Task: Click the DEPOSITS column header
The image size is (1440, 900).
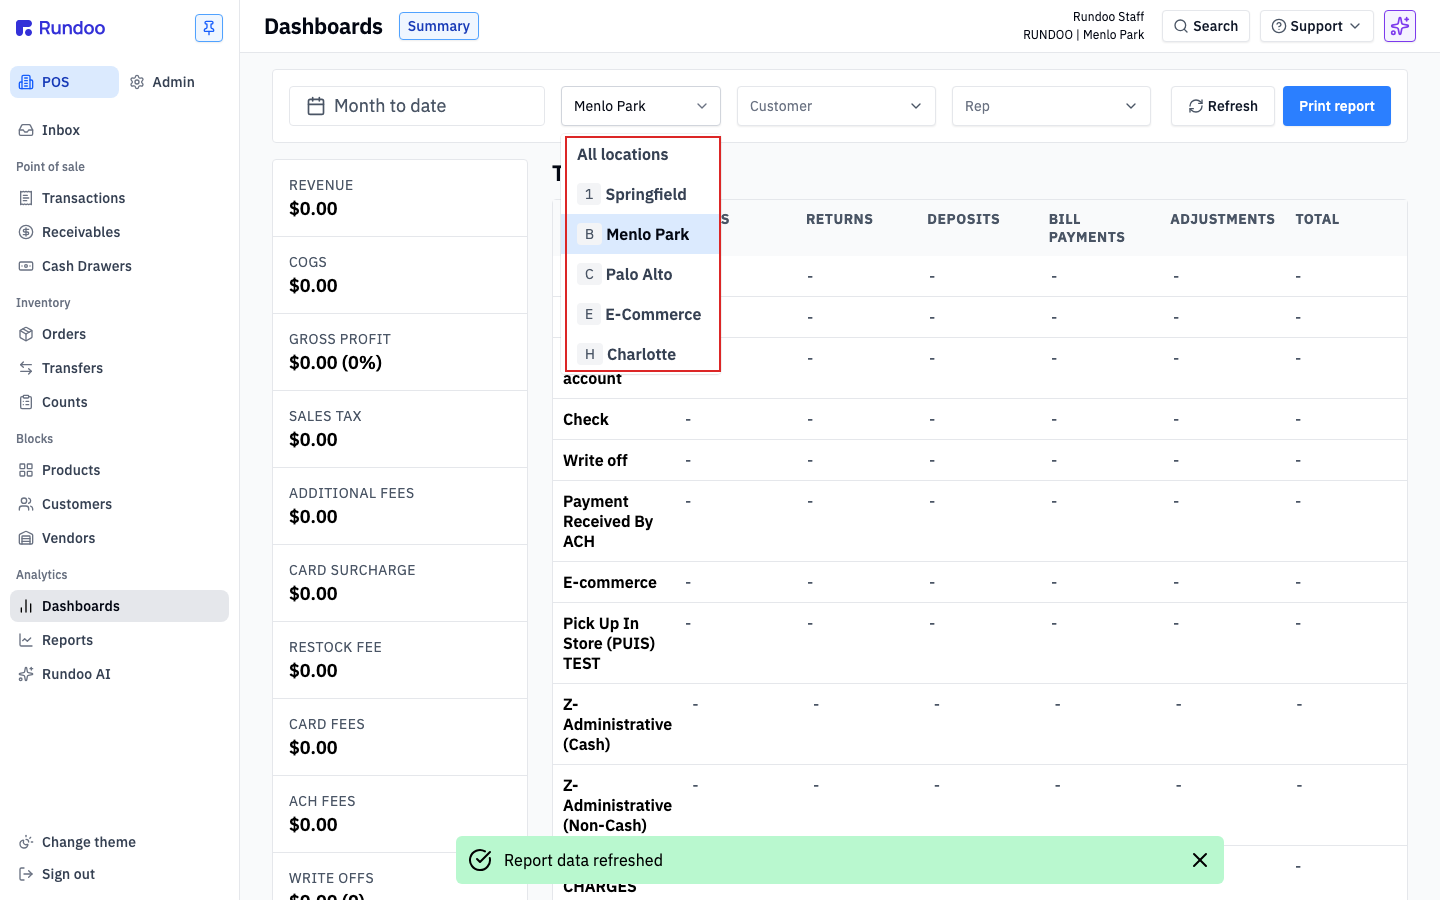Action: 963,219
